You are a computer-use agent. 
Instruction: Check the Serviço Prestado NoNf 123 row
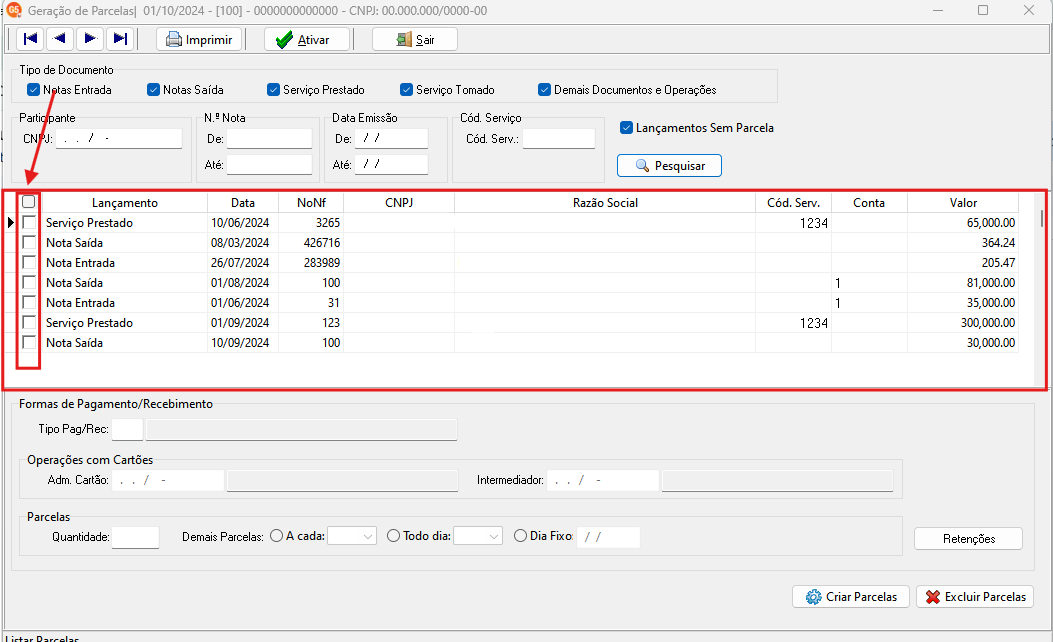pyautogui.click(x=29, y=322)
